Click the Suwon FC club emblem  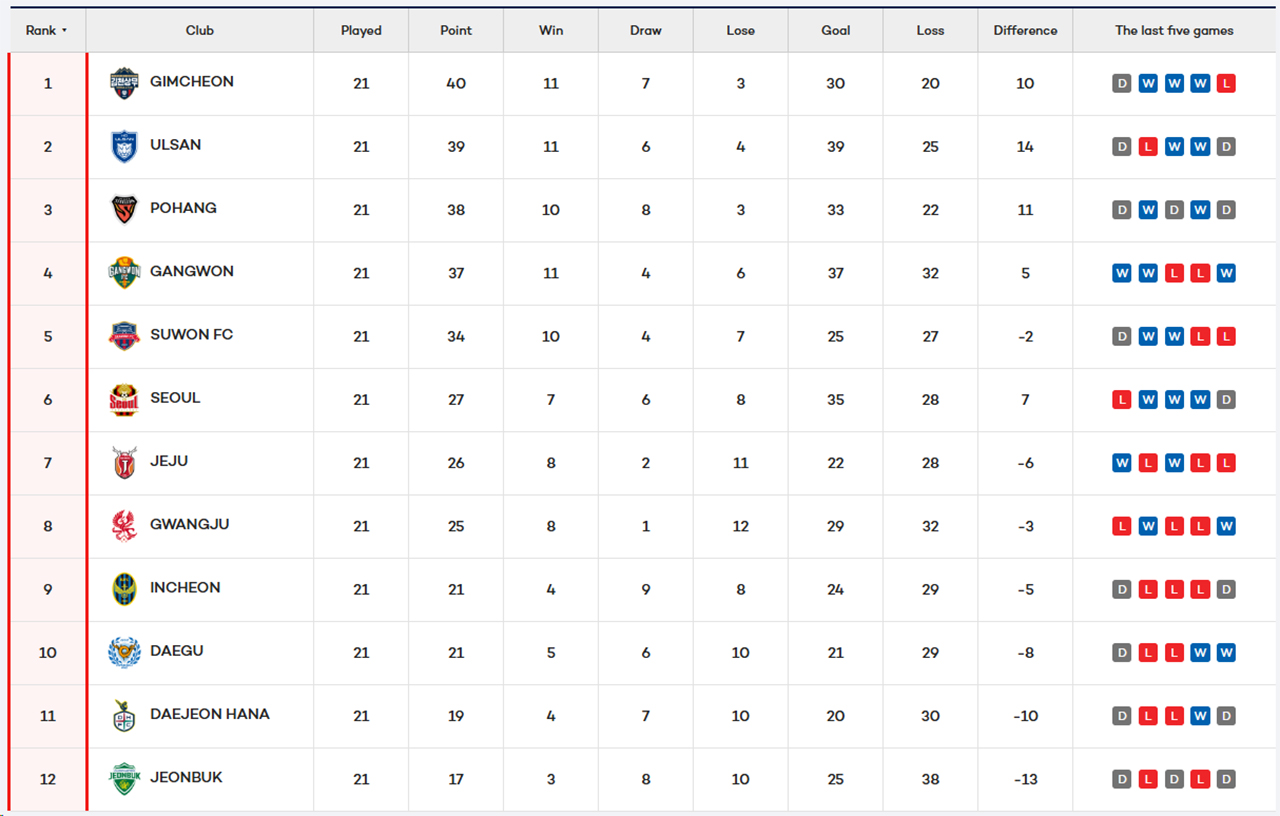coord(124,335)
